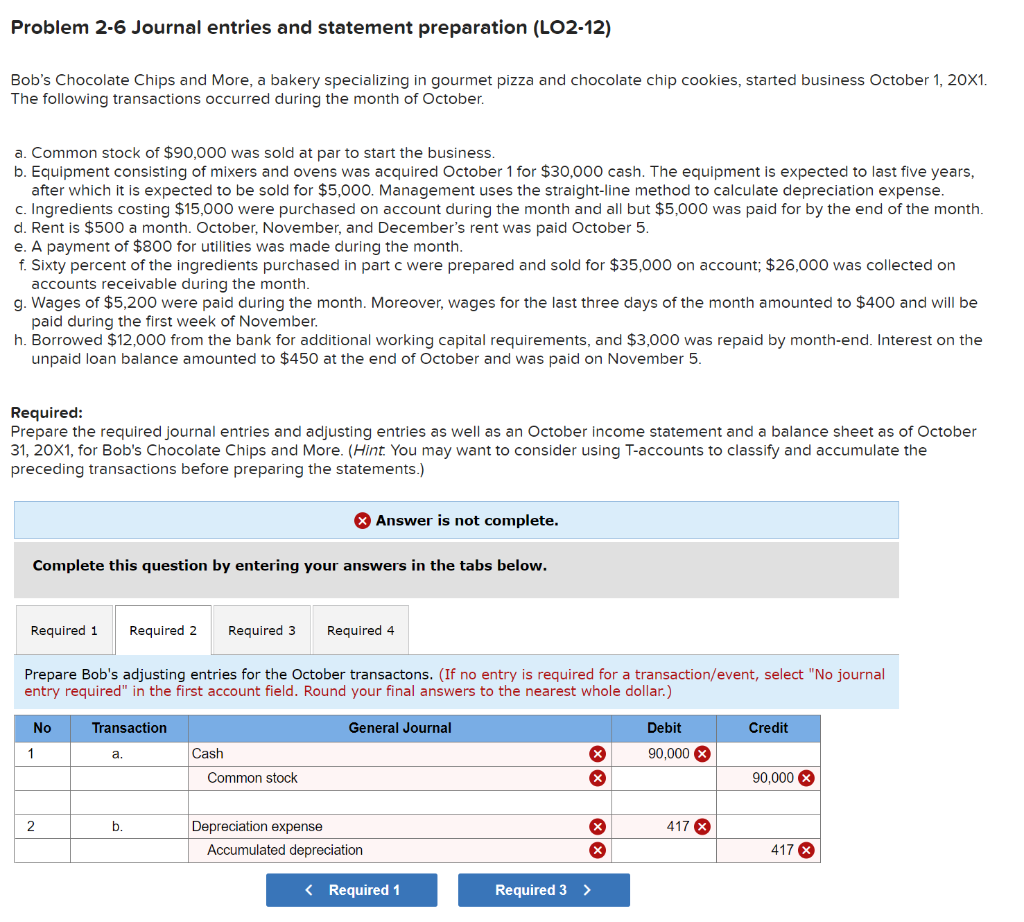Click the General Journal column header
Screen dimensions: 1024x922
click(400, 728)
